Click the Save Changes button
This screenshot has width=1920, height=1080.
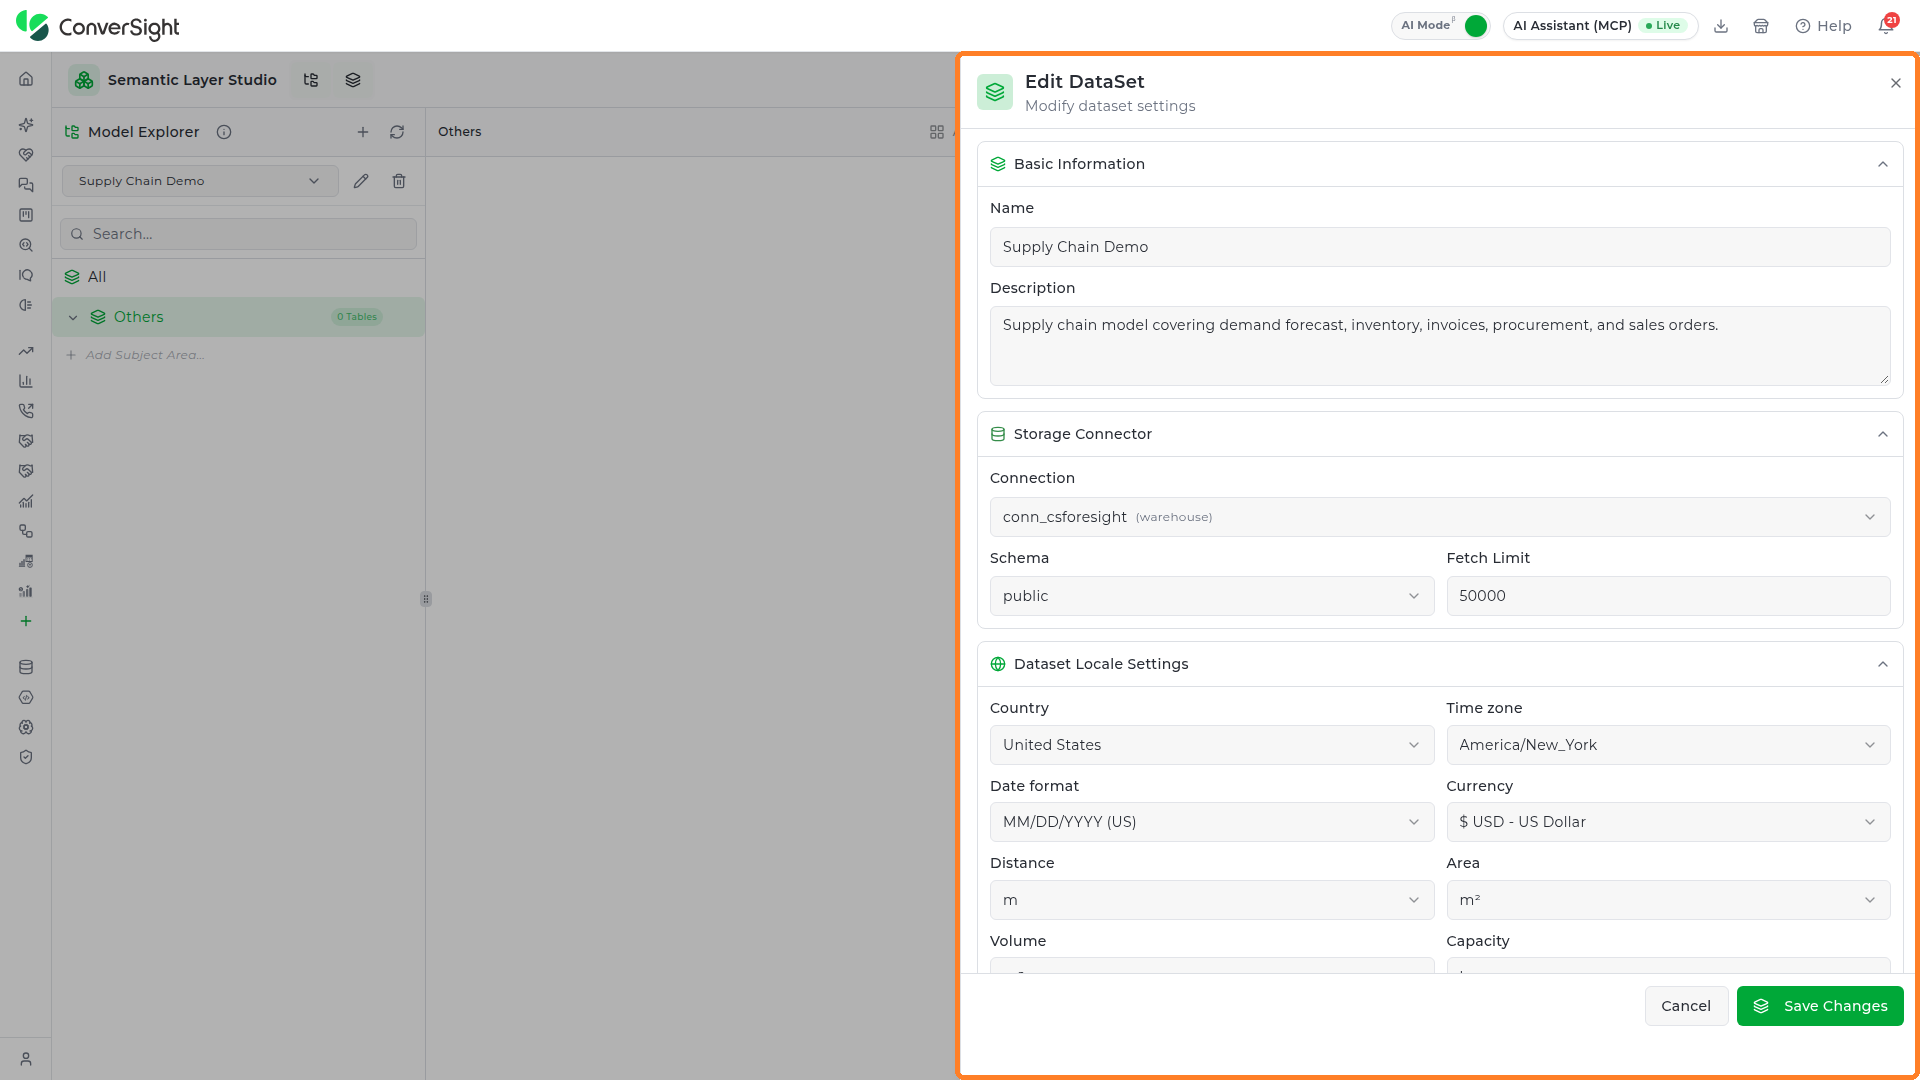1820,1006
